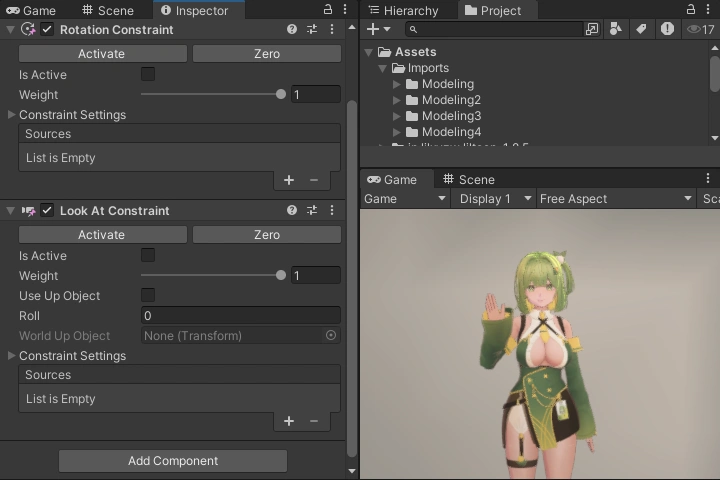
Task: Remove source from Look At Constraint list
Action: coord(314,421)
